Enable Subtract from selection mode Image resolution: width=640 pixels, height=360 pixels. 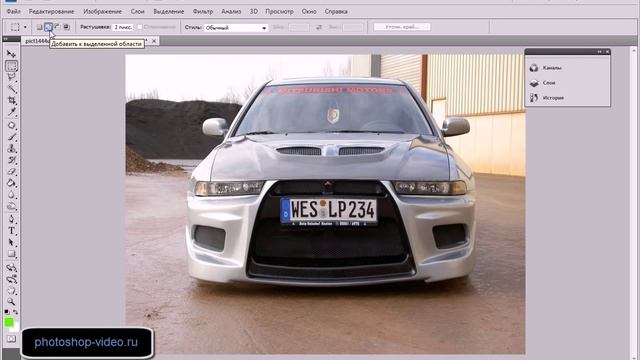(x=57, y=27)
